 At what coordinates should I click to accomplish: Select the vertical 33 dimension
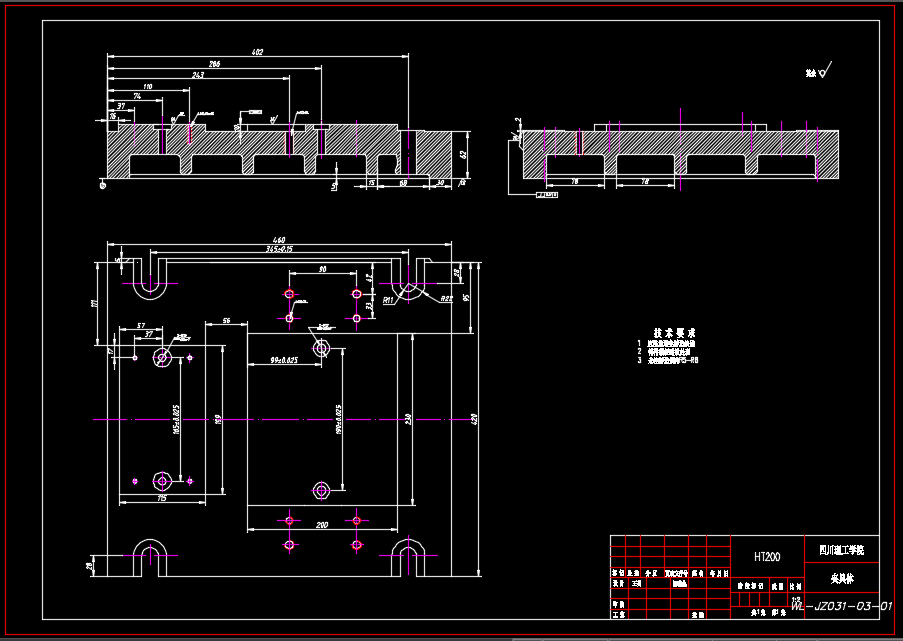click(369, 307)
